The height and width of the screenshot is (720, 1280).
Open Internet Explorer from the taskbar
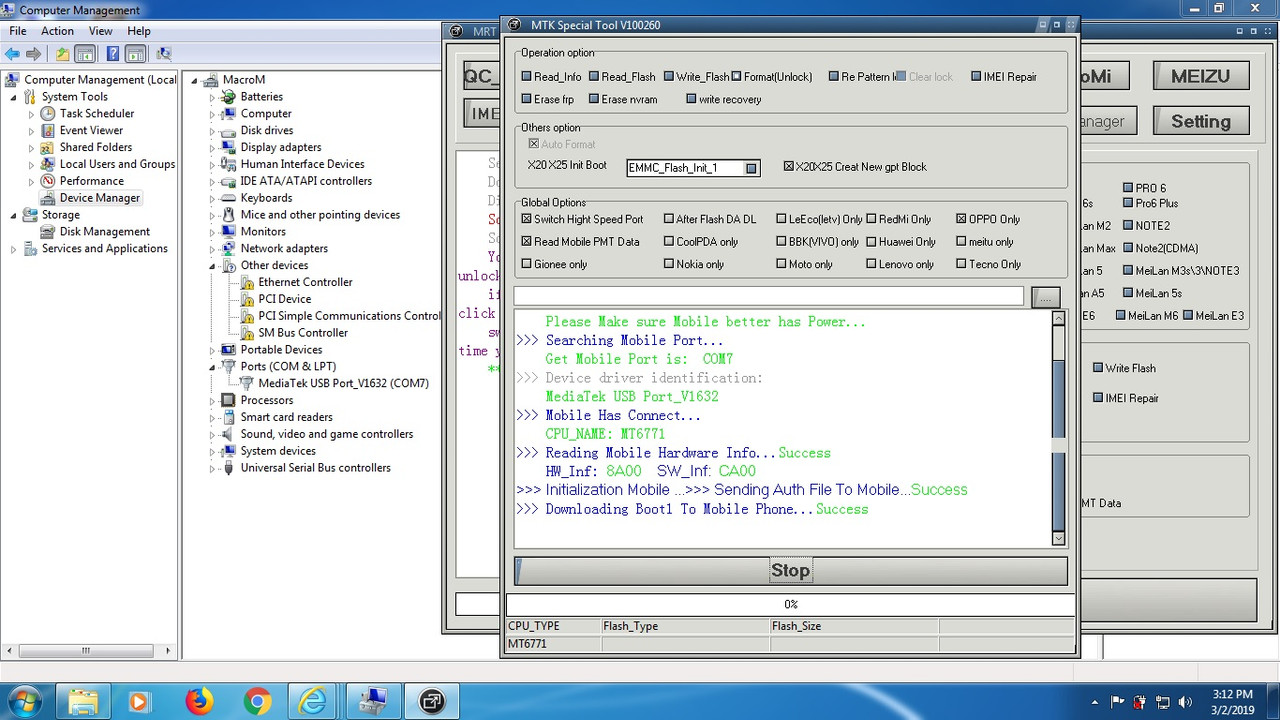[x=314, y=700]
